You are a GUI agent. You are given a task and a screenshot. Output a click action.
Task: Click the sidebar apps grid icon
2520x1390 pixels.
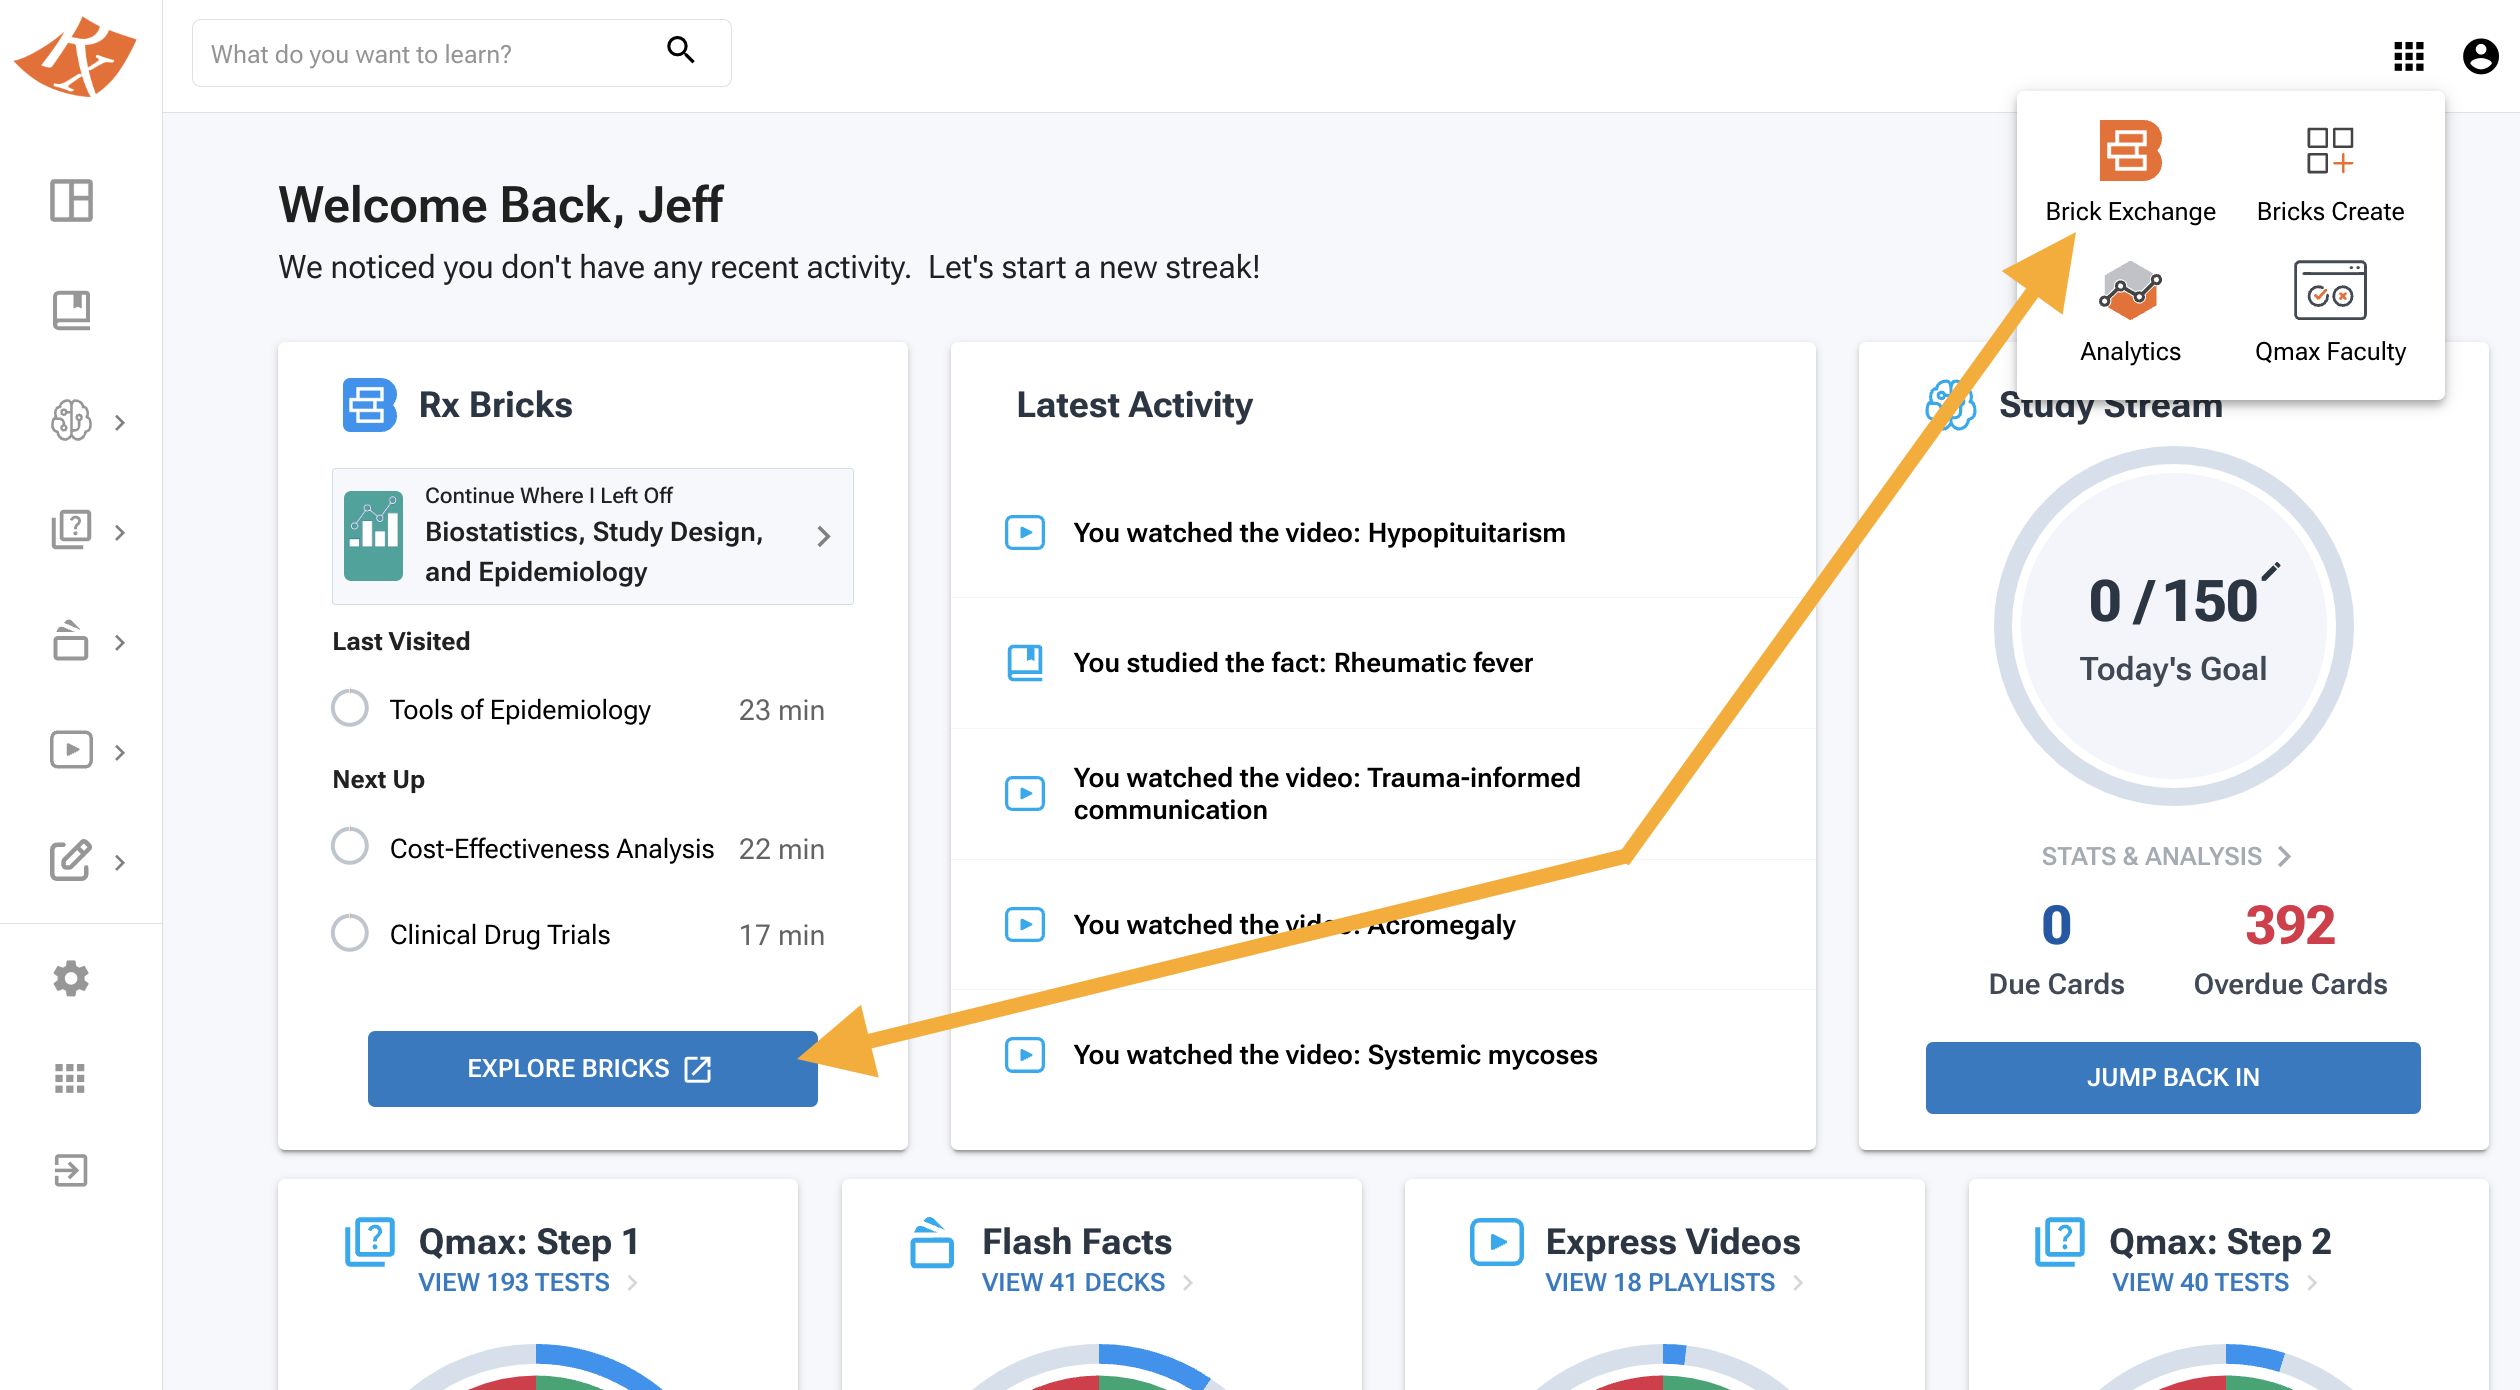pyautogui.click(x=70, y=1078)
